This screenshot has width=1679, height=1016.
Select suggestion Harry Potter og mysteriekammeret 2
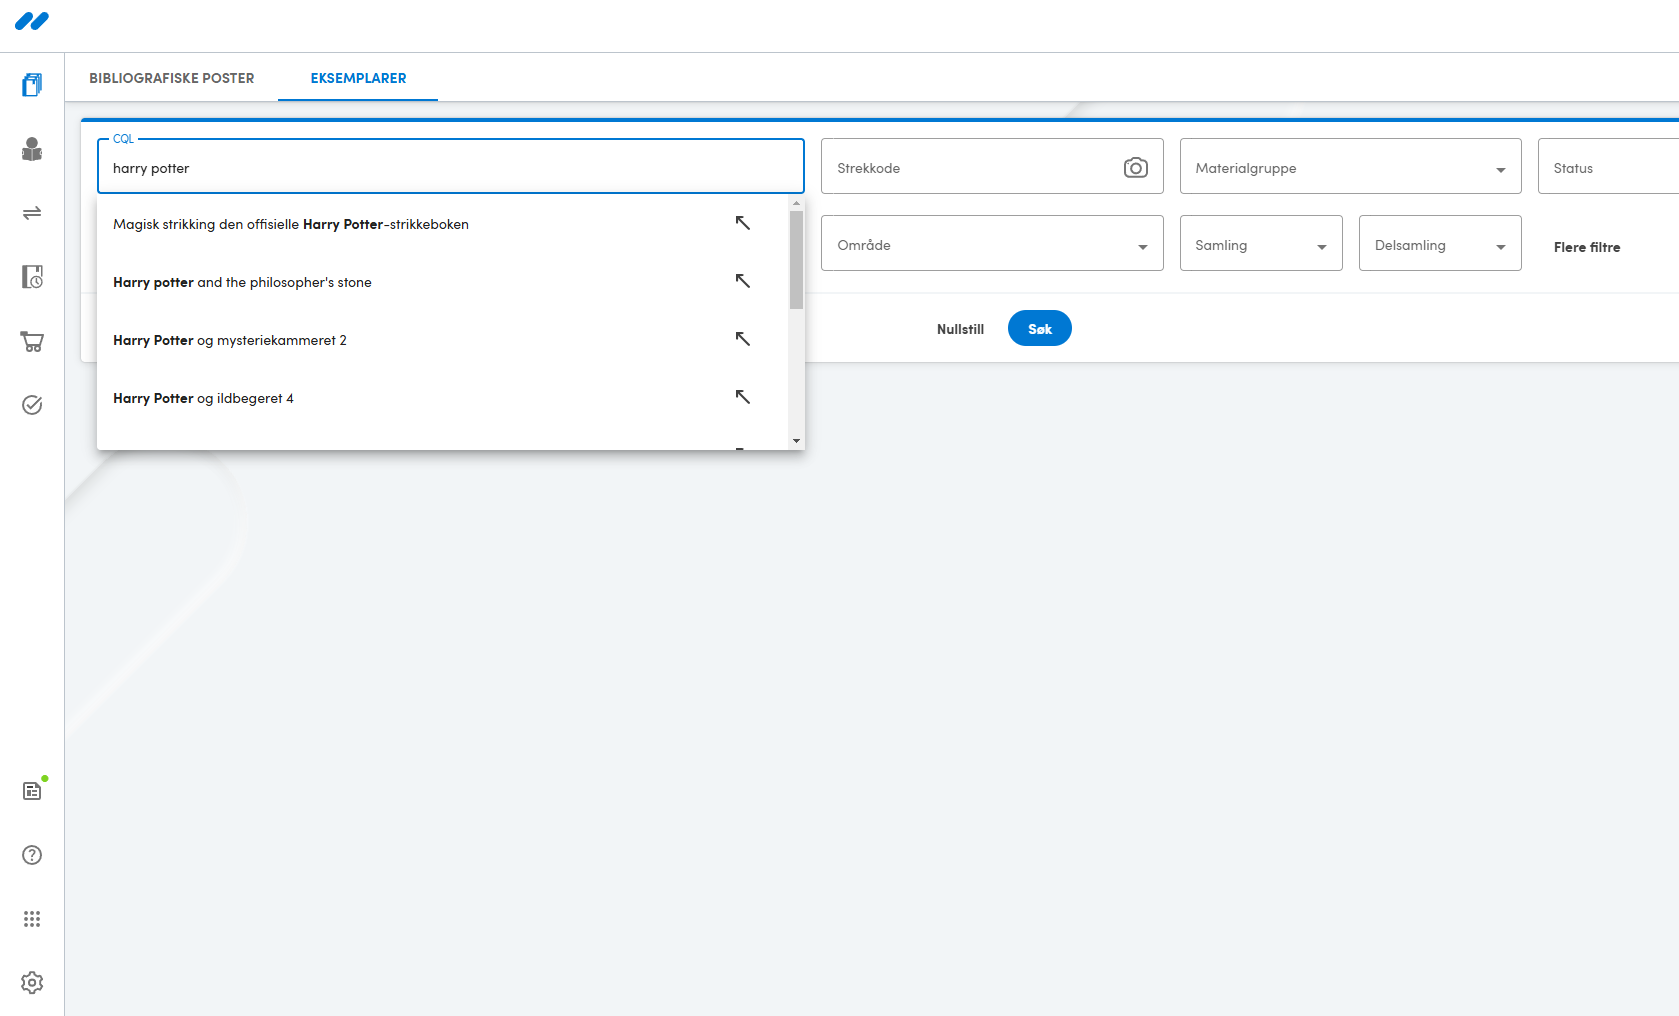click(442, 340)
